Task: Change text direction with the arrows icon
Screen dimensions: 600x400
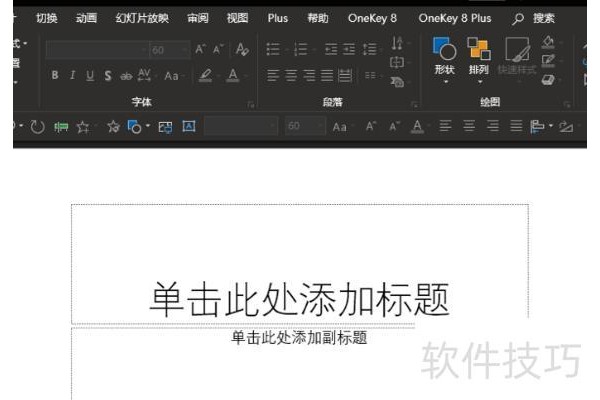Action: [397, 43]
